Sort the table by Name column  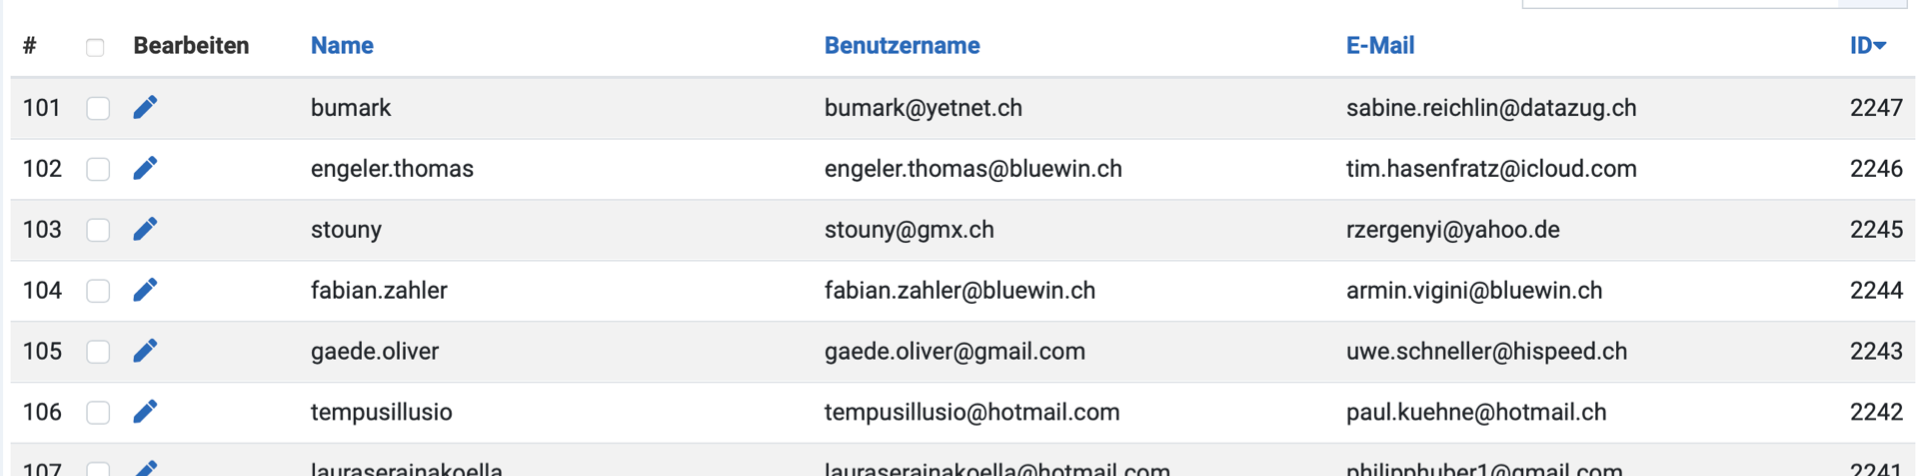click(x=342, y=46)
